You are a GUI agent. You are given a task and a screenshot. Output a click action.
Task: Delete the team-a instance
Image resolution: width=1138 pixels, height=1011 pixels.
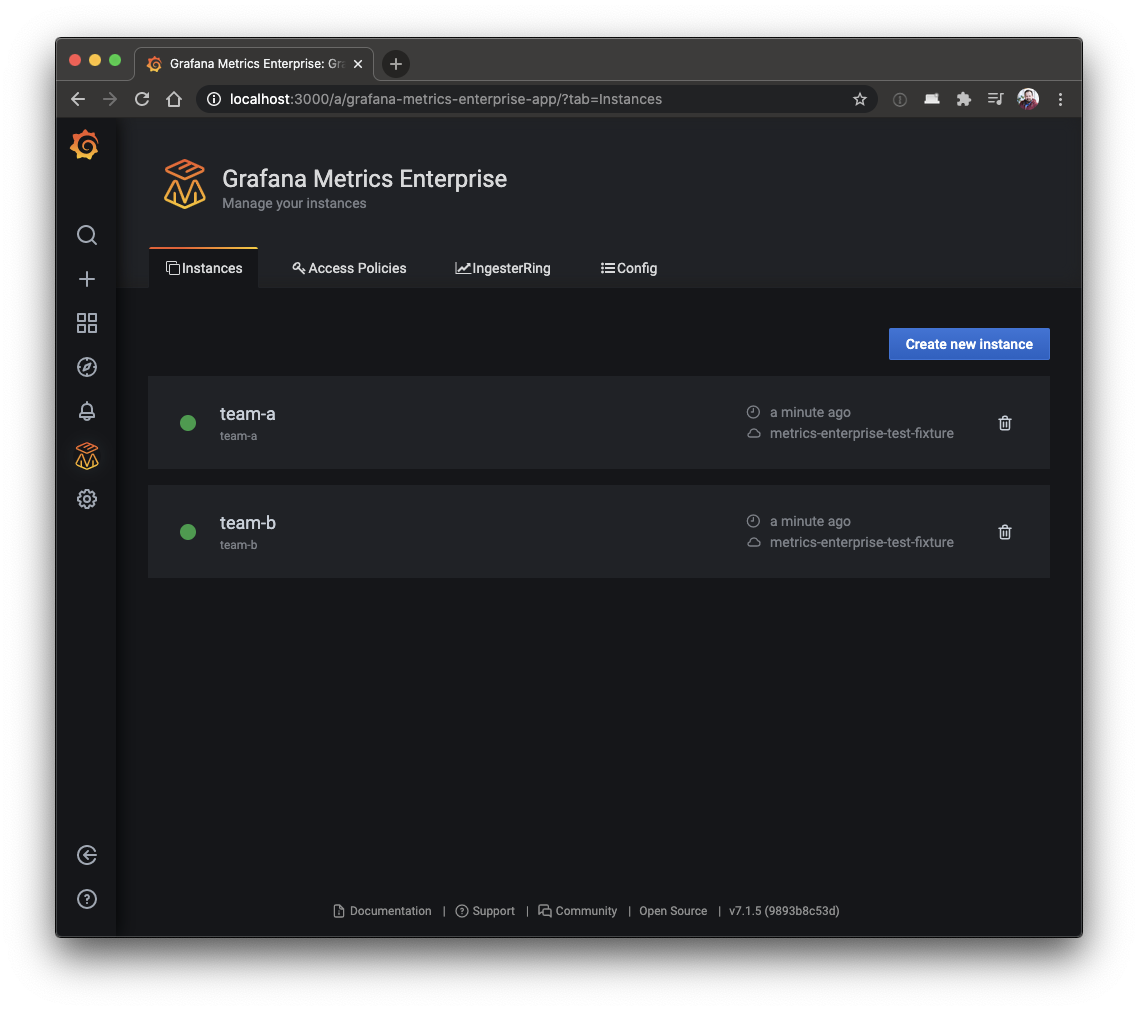click(1005, 423)
